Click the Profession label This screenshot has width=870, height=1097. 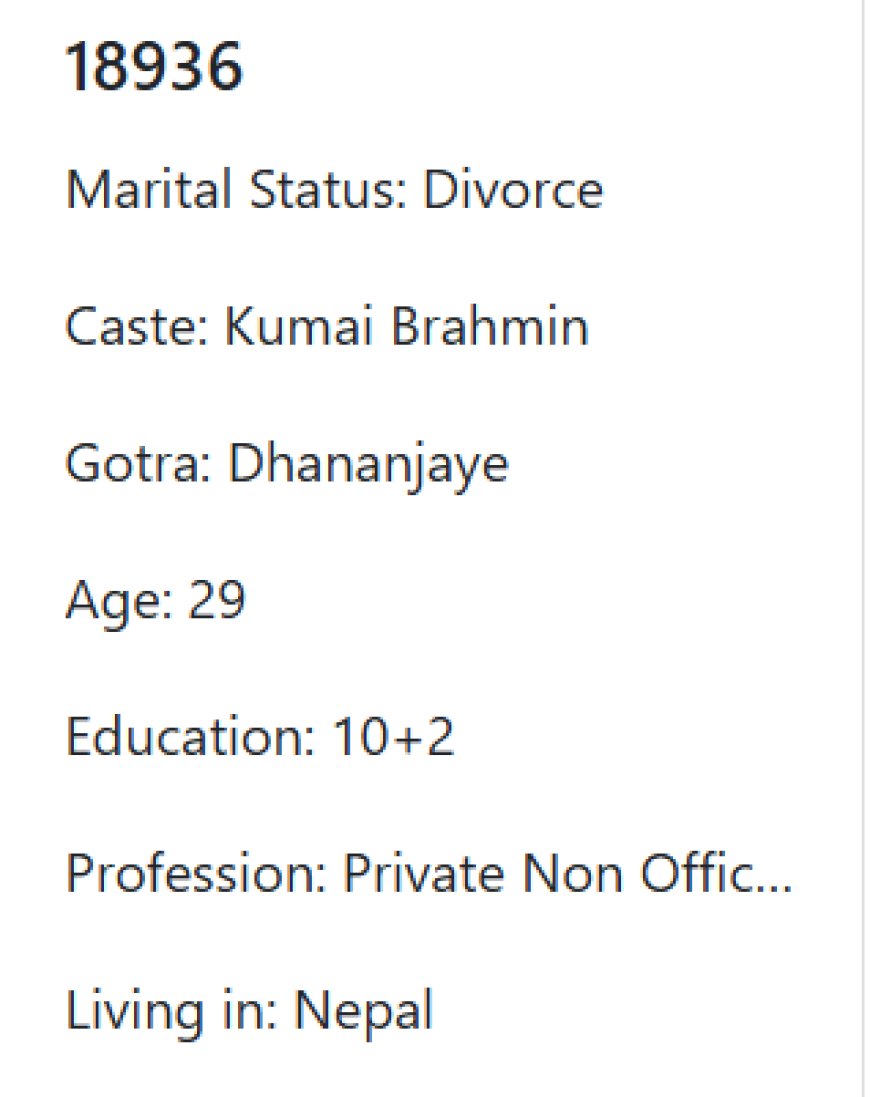pos(196,873)
